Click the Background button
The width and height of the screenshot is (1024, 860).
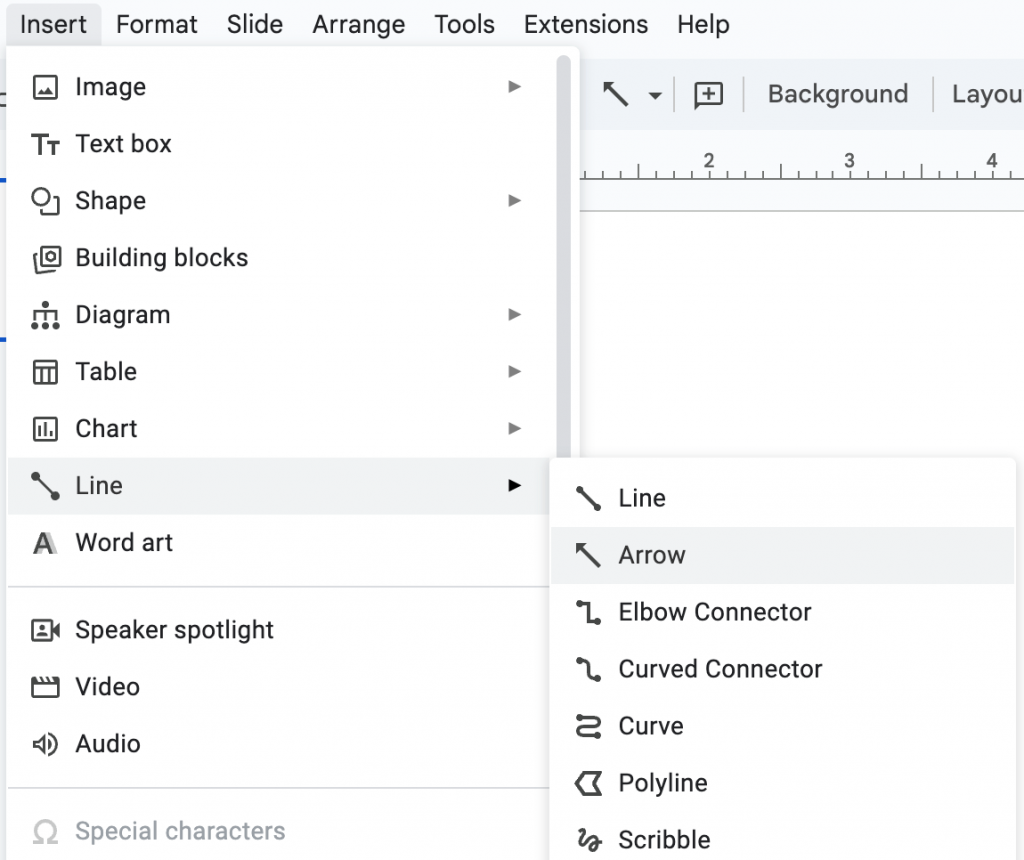pyautogui.click(x=838, y=94)
